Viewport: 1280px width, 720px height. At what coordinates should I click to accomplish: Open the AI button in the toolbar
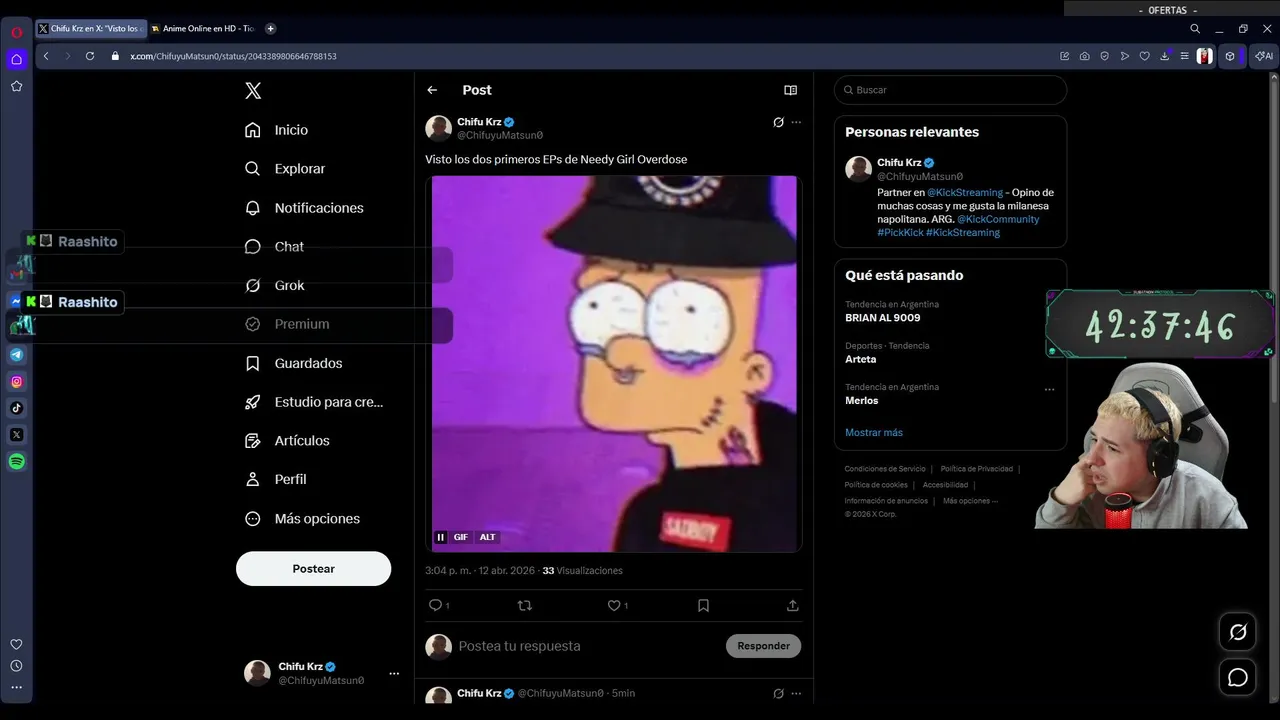tap(1264, 56)
